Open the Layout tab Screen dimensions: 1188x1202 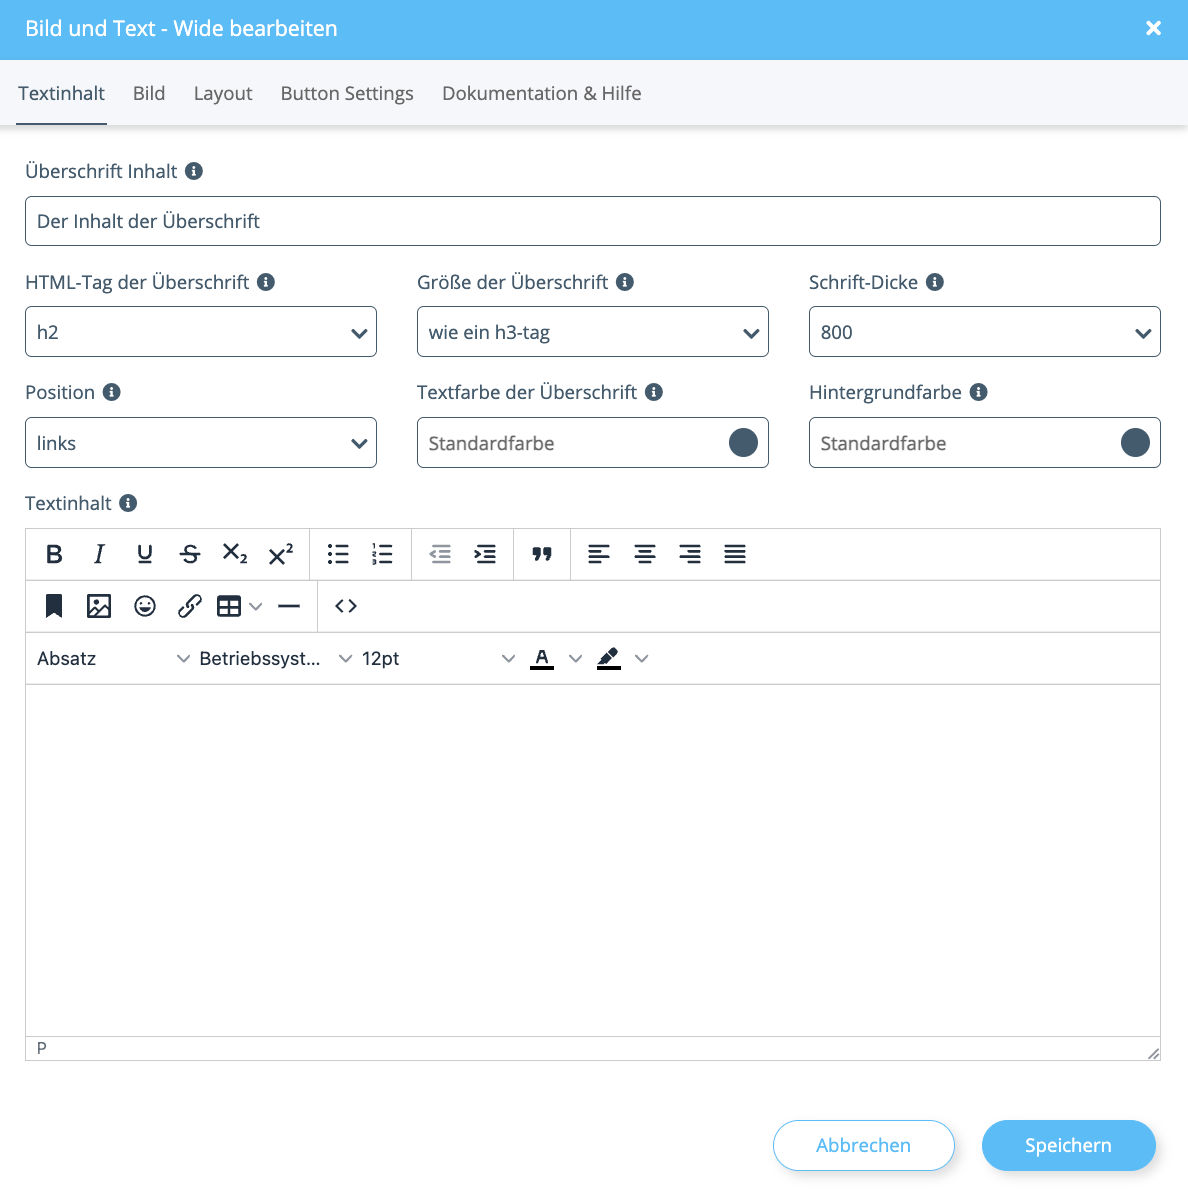(223, 93)
